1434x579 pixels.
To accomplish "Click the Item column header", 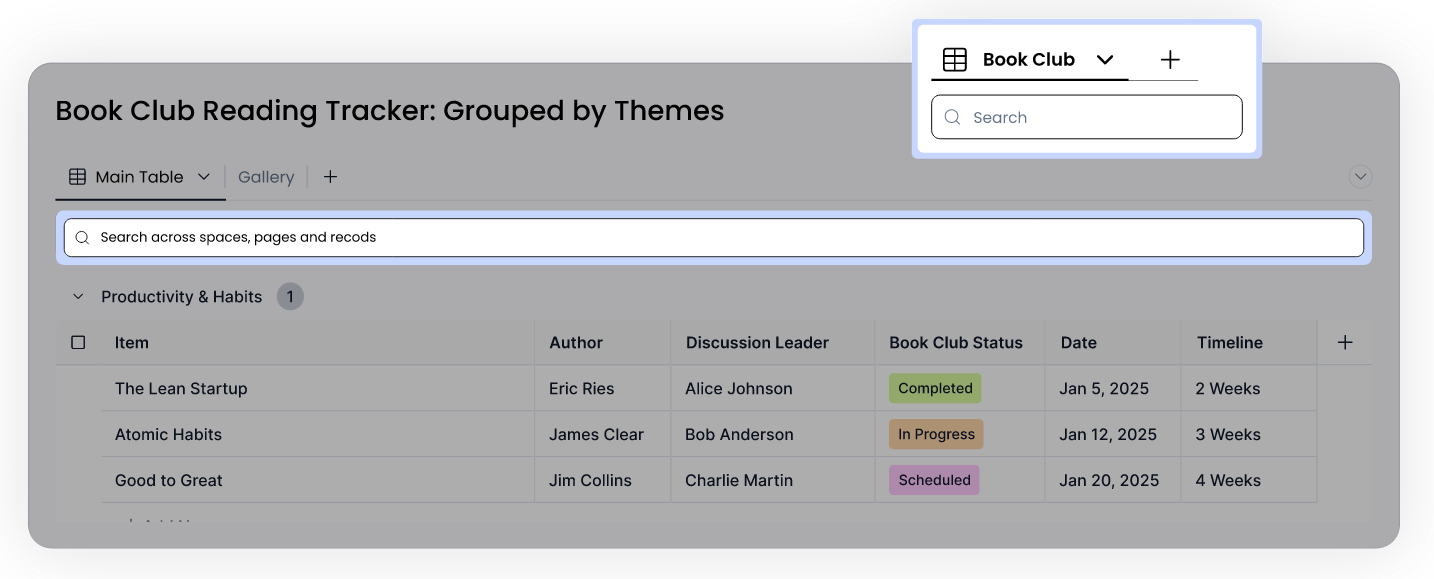I will point(132,342).
